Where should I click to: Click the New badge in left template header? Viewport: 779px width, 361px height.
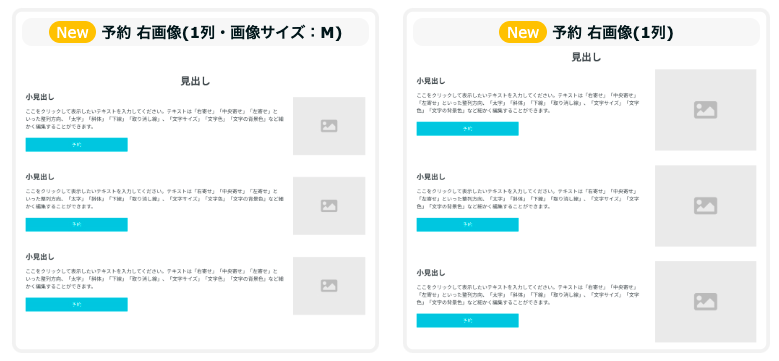point(73,32)
